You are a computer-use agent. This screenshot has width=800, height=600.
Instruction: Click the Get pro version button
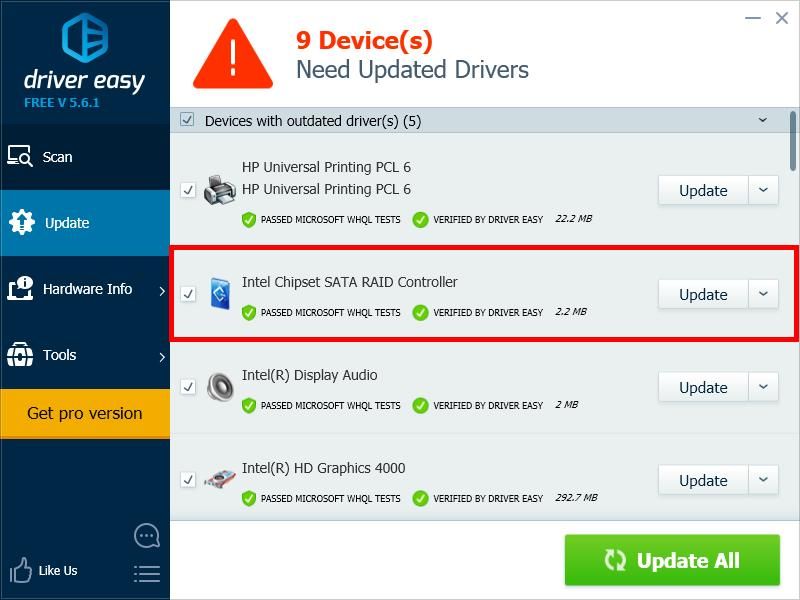[x=85, y=413]
